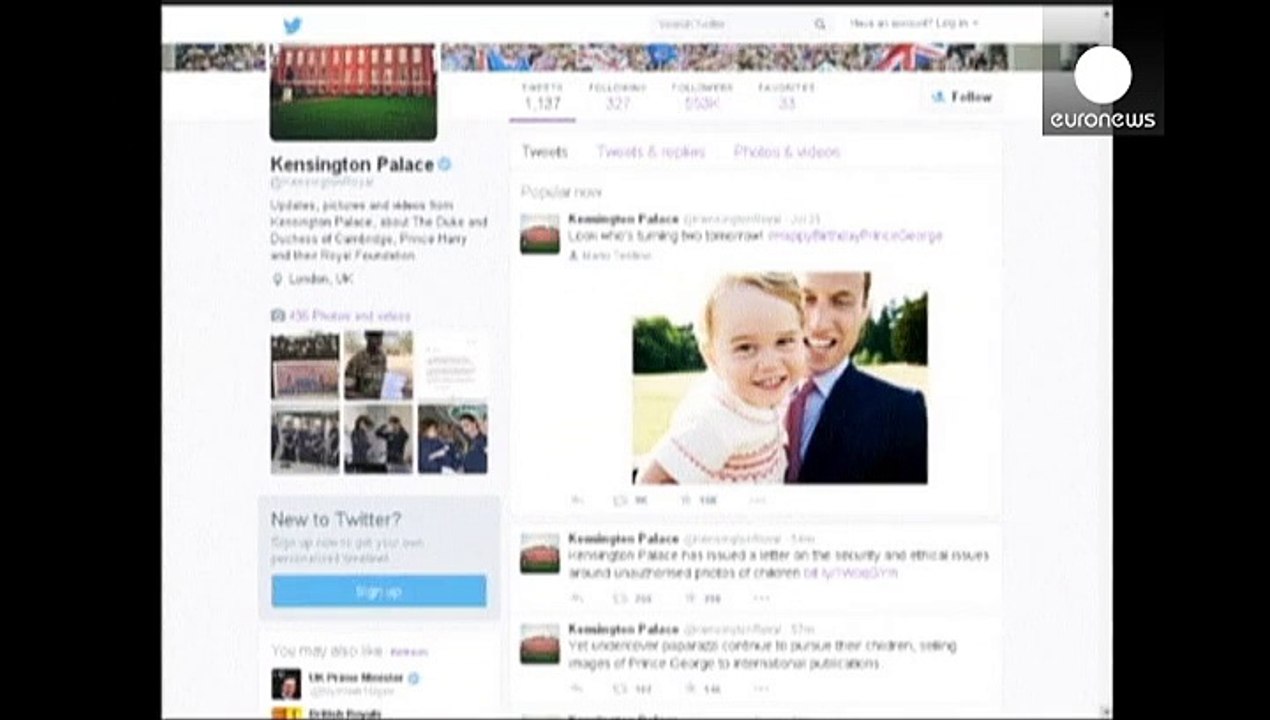The height and width of the screenshot is (720, 1270).
Task: Click the Refresh link beside You may also like
Action: (x=409, y=652)
